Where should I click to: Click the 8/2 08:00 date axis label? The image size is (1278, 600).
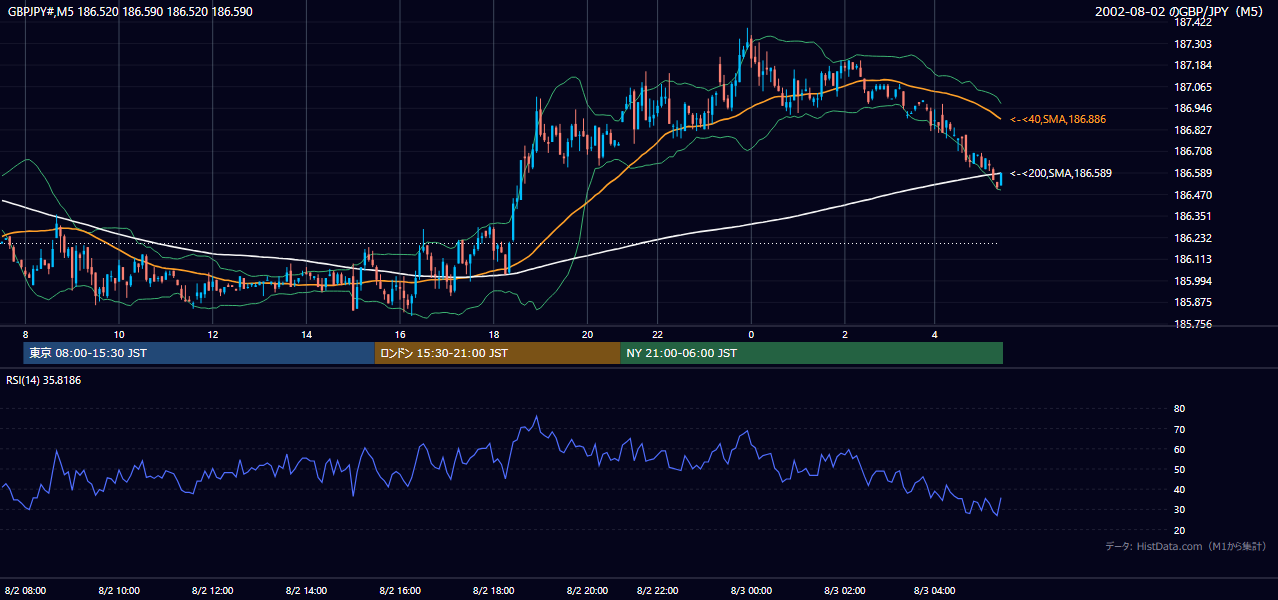(25, 591)
